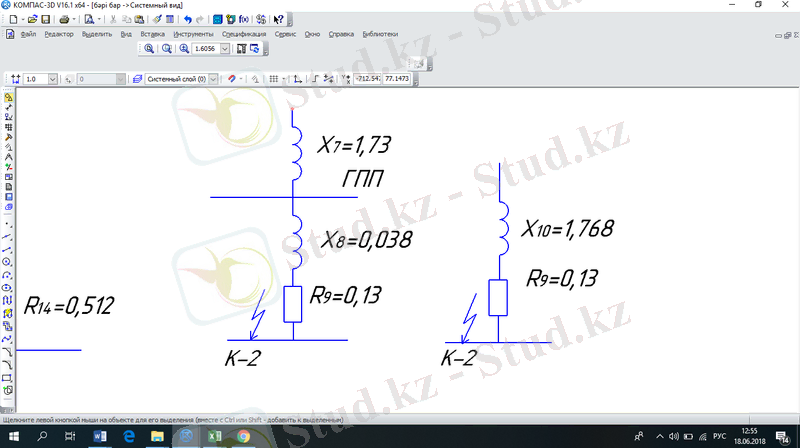Click the Windows Start button
This screenshot has width=800, height=448.
pos(14,436)
